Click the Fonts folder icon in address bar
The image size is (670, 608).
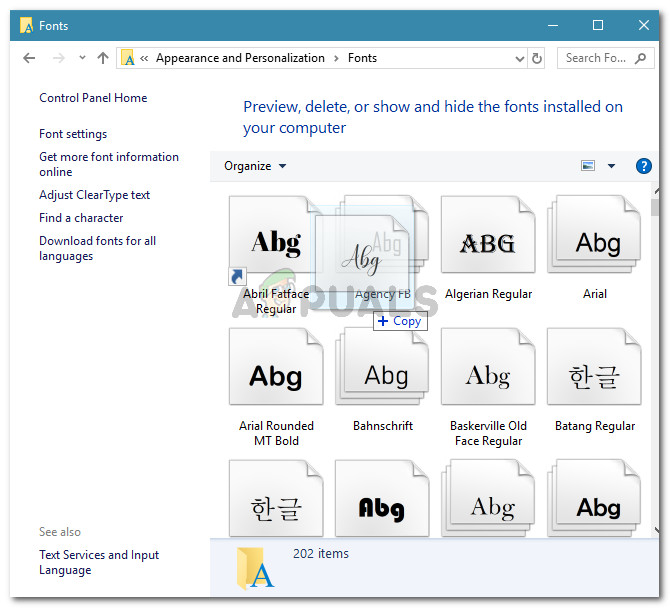(x=128, y=58)
